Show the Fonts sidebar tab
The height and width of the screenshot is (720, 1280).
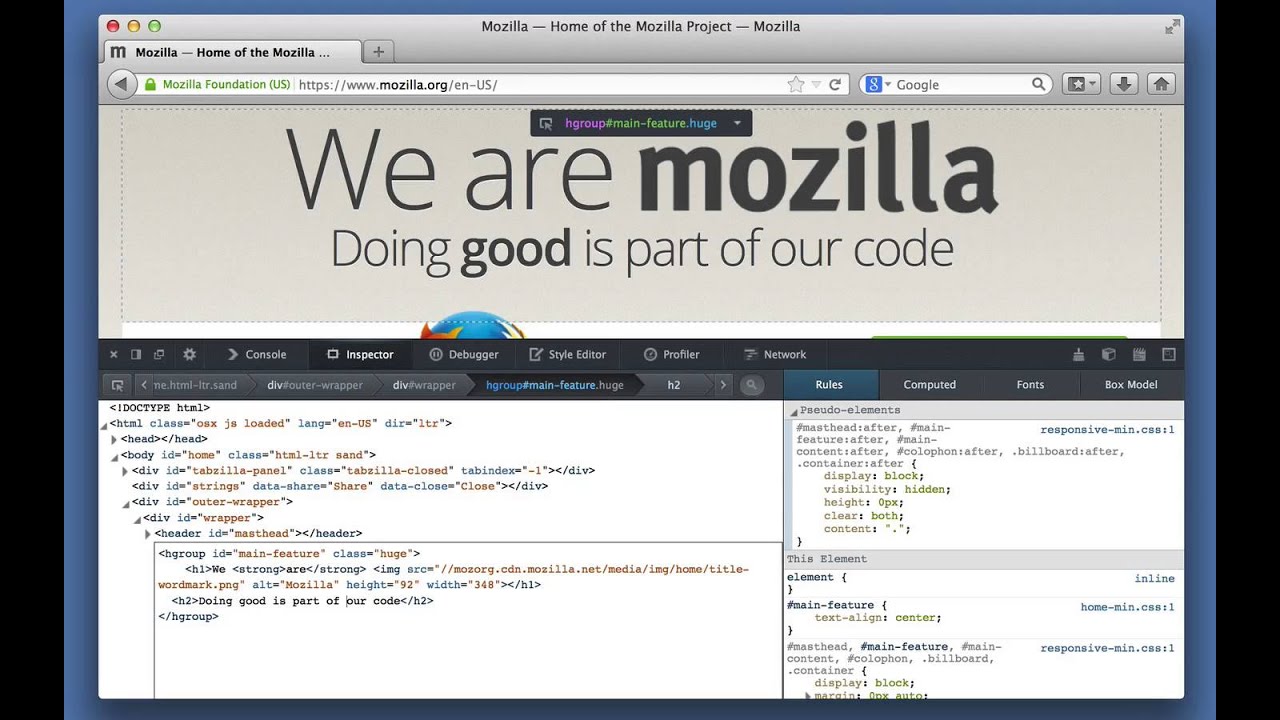click(1030, 385)
